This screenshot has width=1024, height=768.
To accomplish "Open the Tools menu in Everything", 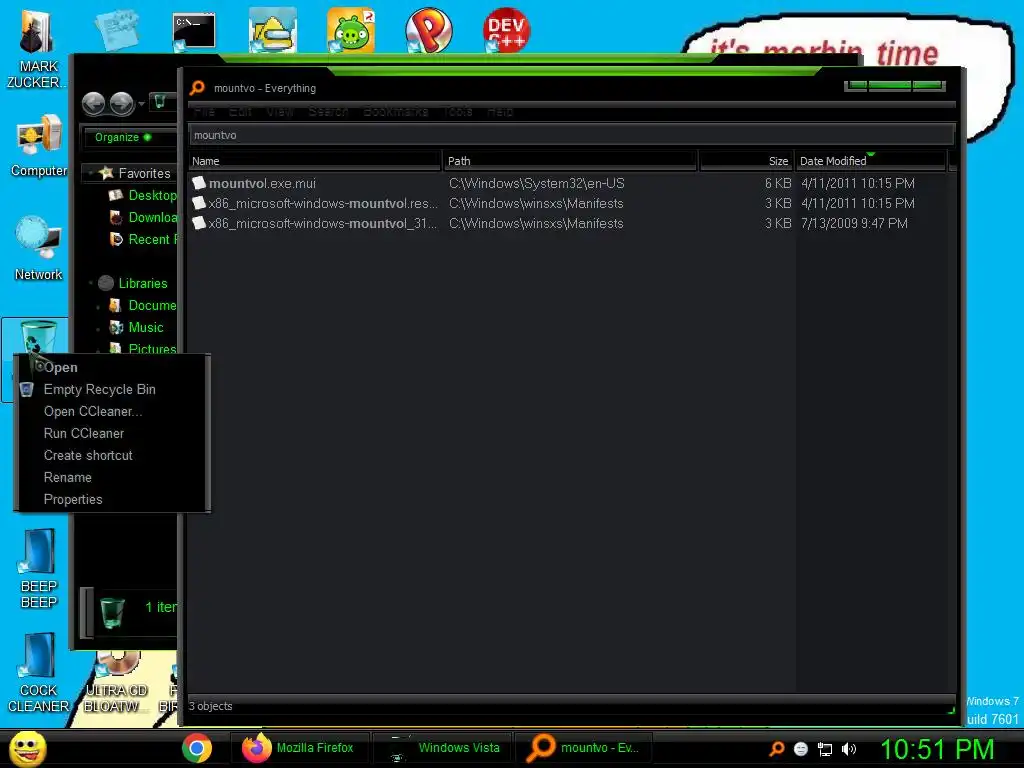I will (458, 112).
